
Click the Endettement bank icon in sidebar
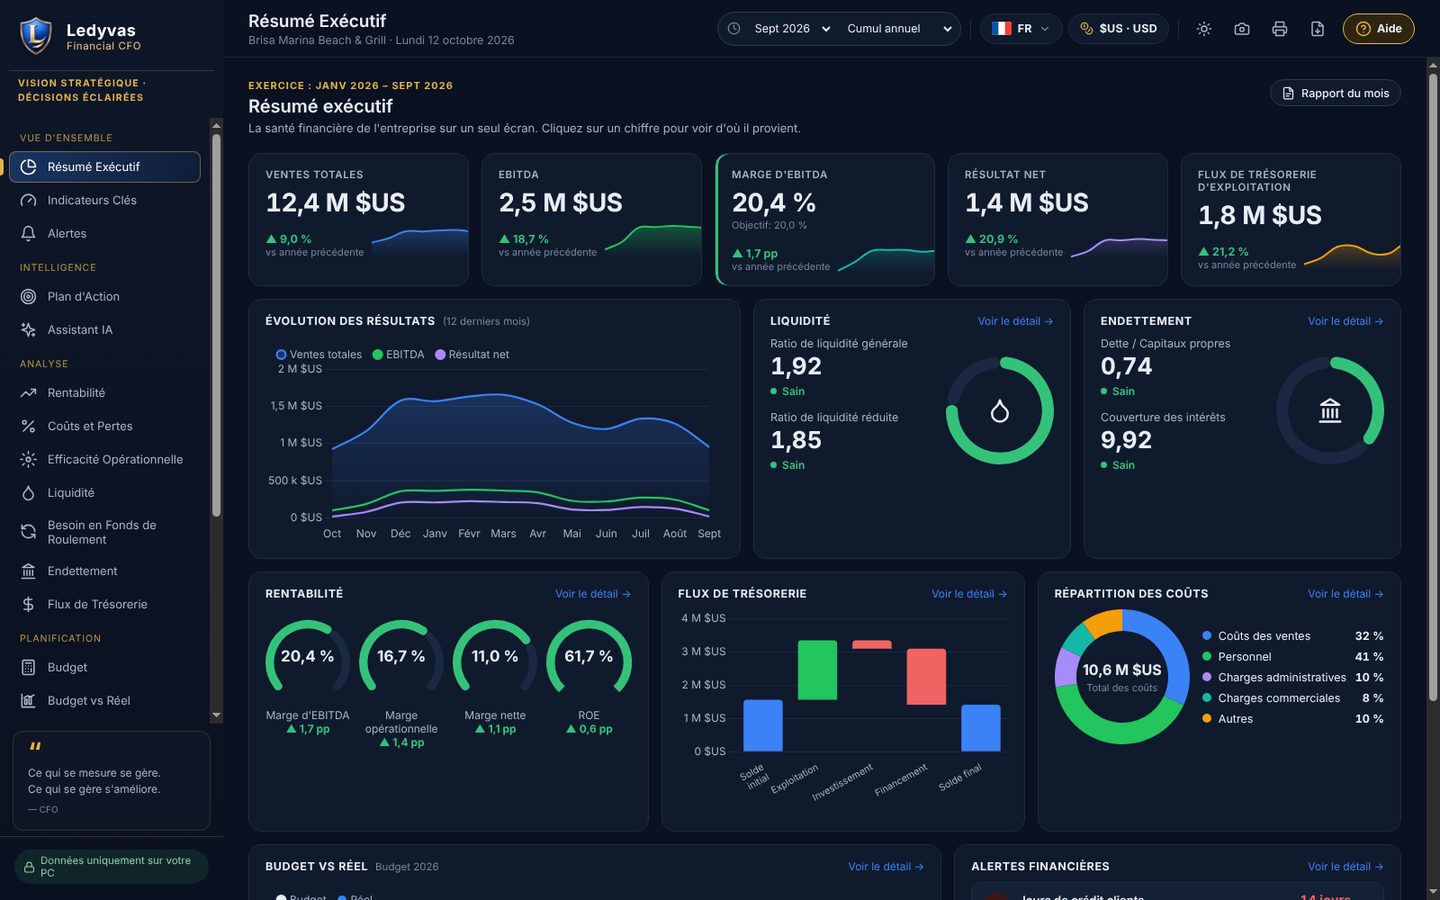pos(28,571)
